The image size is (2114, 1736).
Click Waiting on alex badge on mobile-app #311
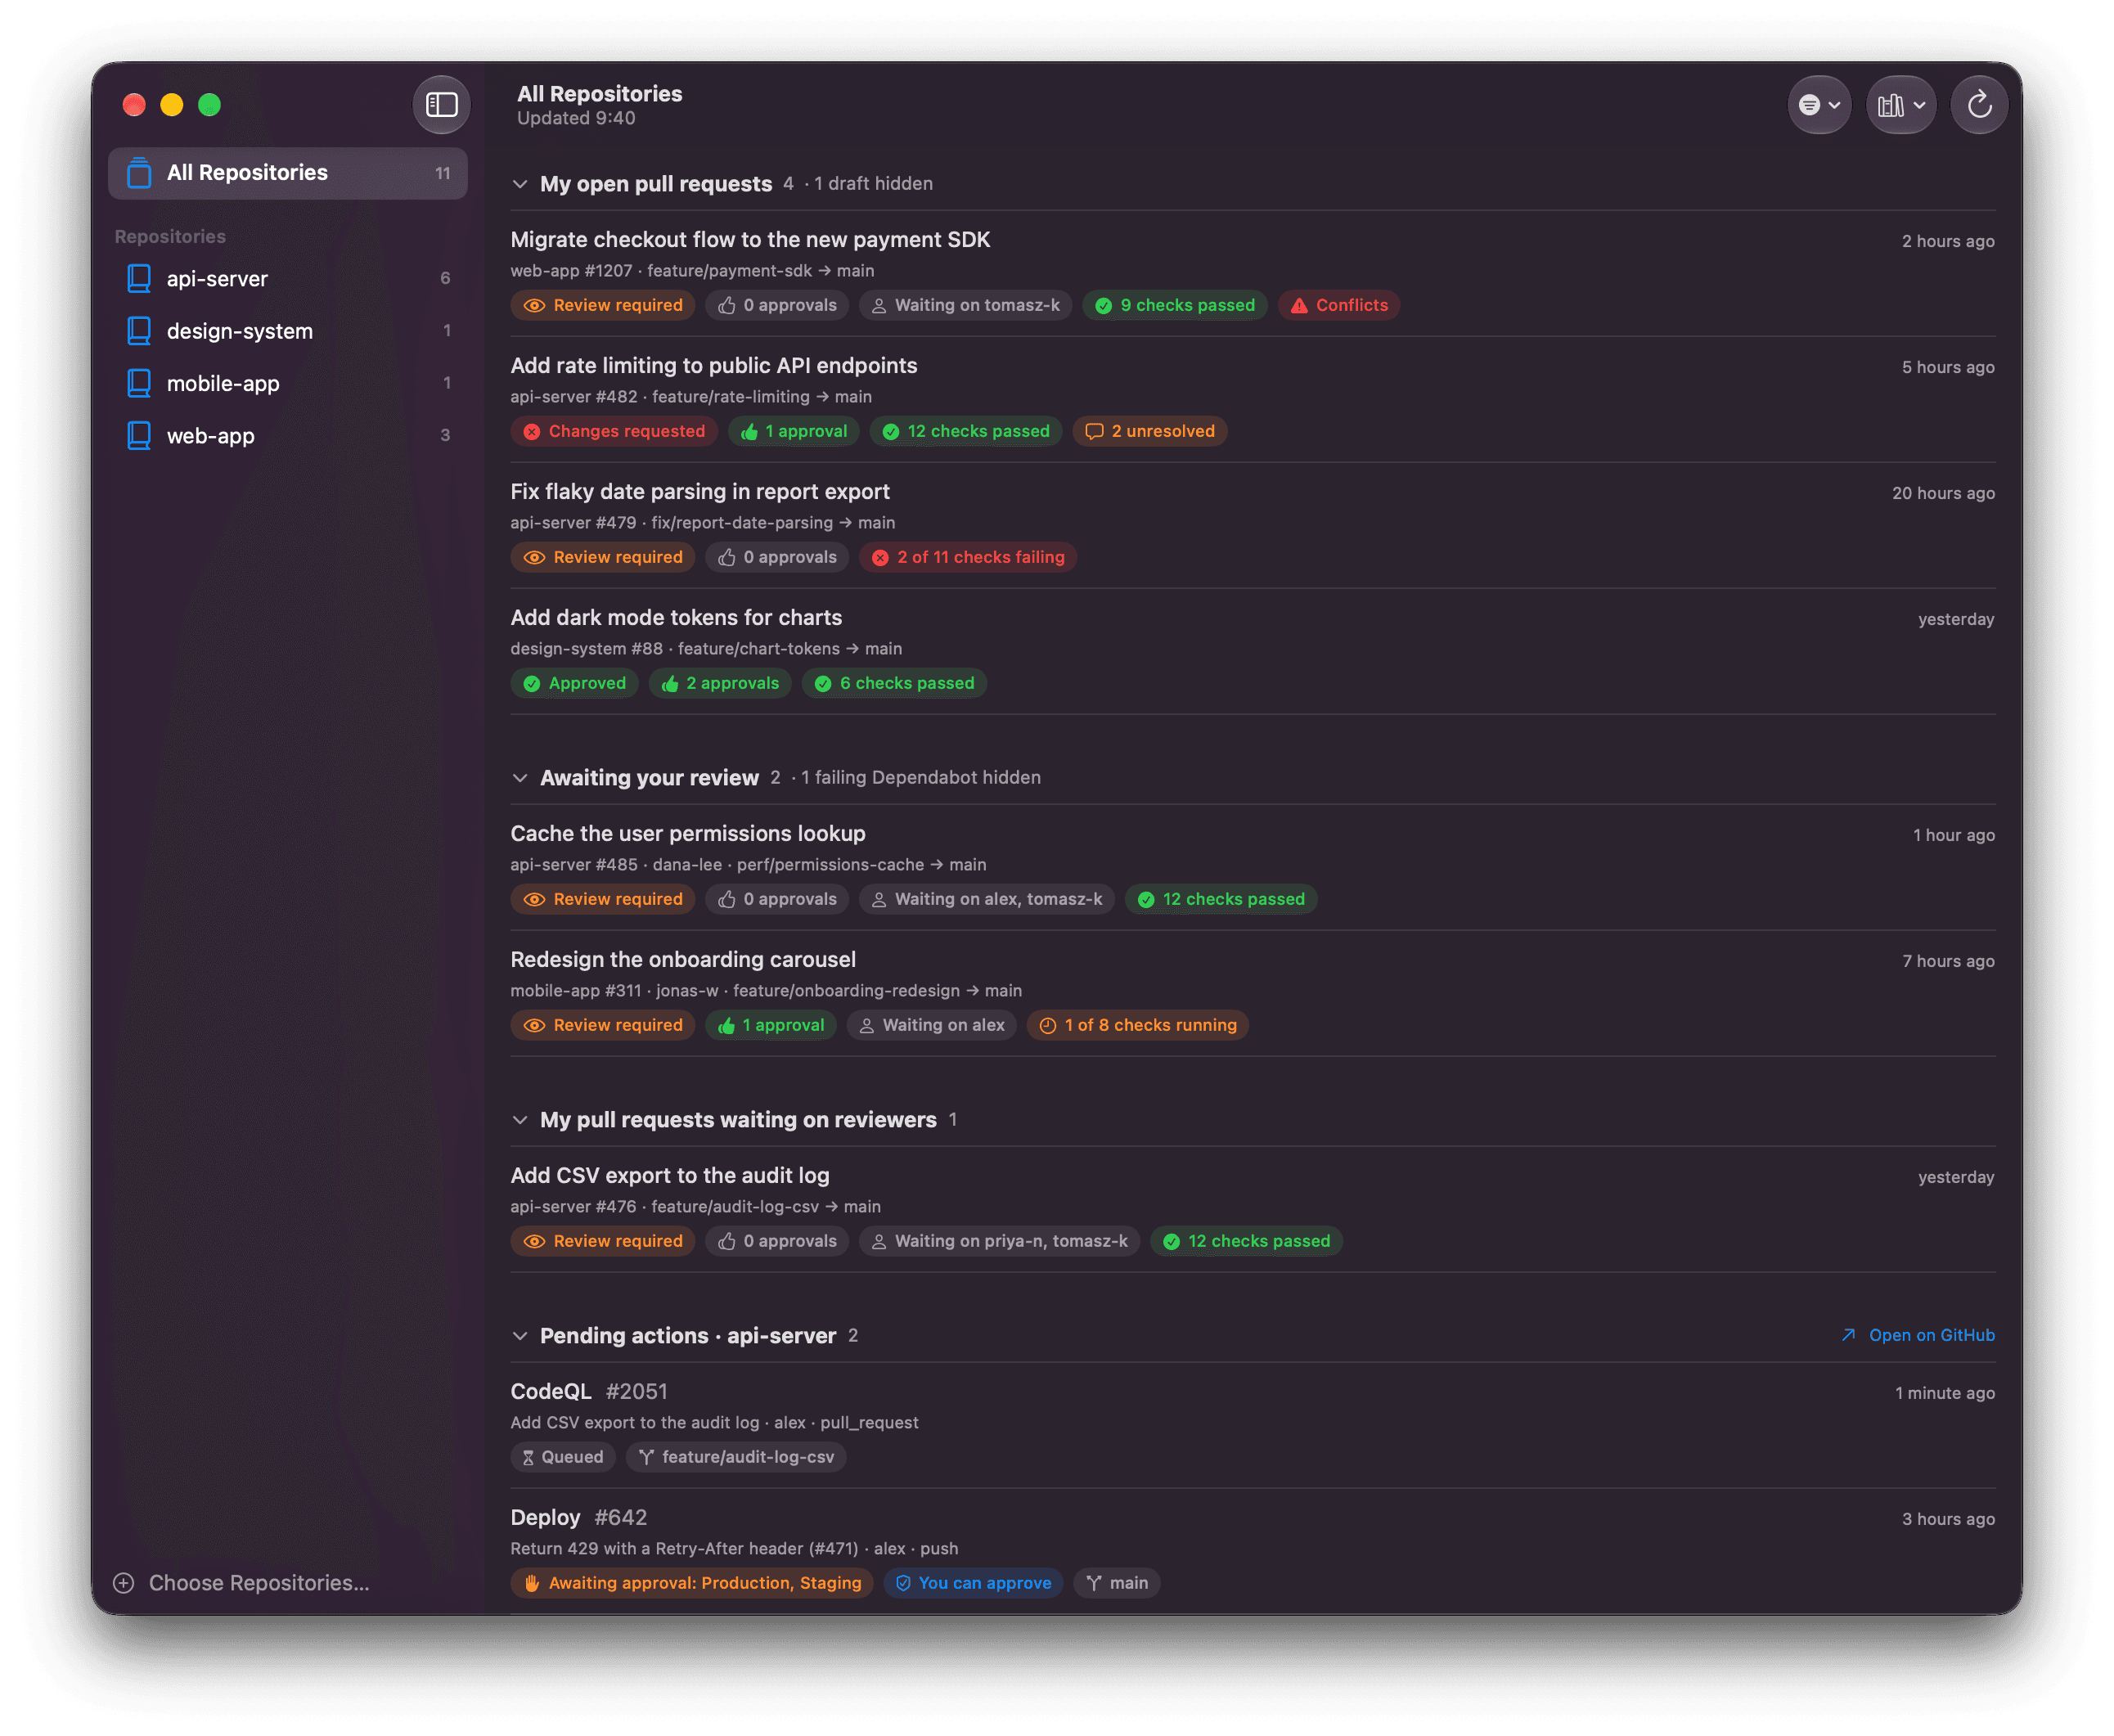click(x=932, y=1026)
